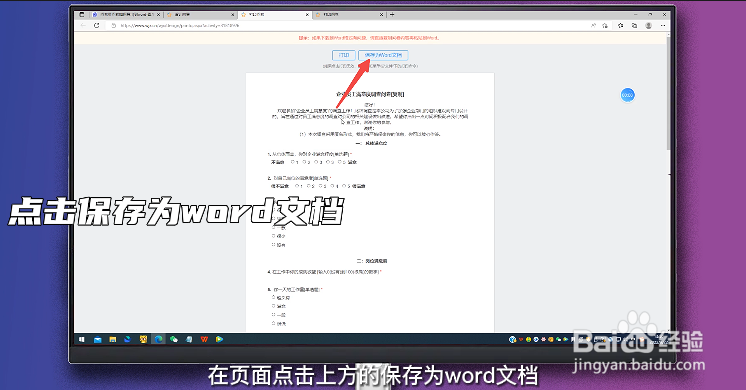This screenshot has width=746, height=390.
Task: Switch to the second browser tab
Action: tap(199, 15)
